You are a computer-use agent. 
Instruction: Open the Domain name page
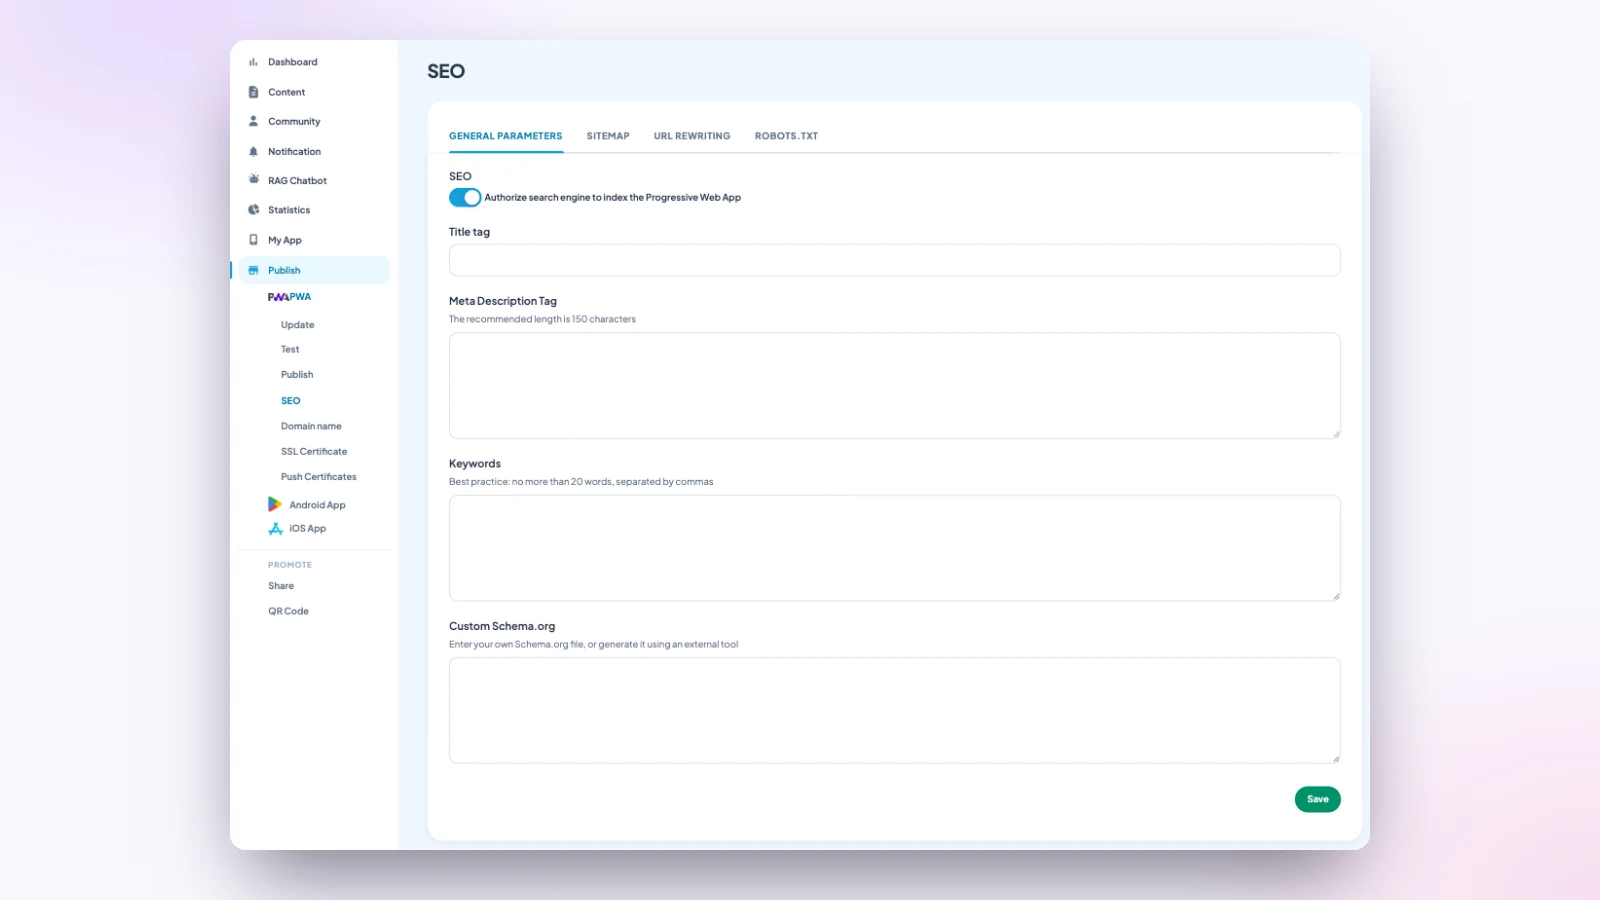[x=311, y=426]
